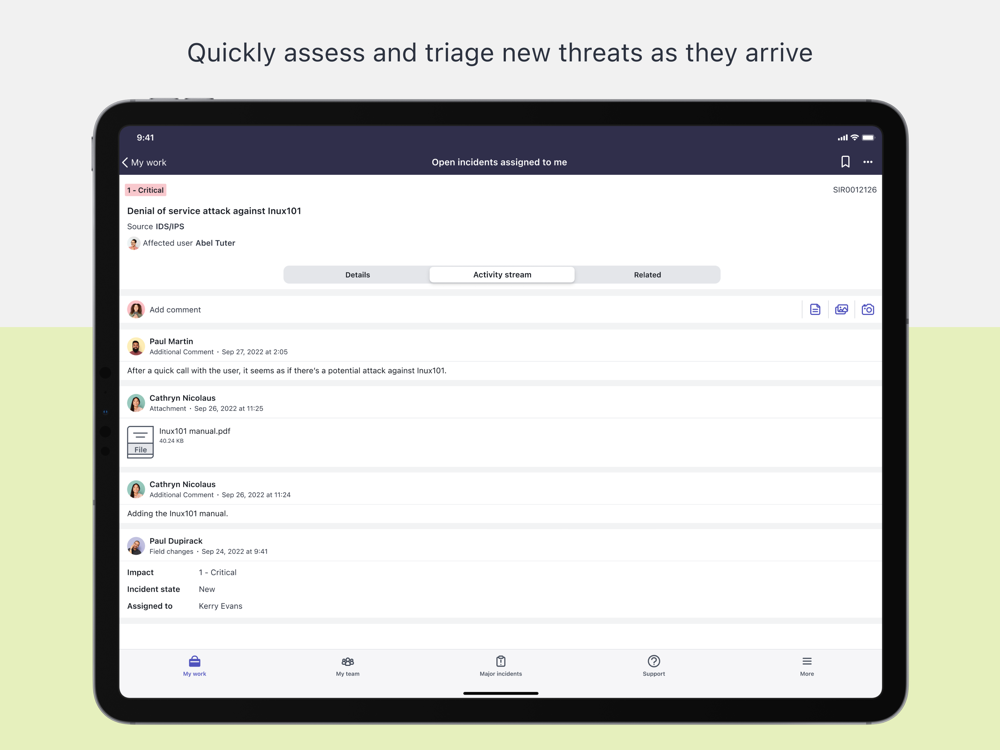
Task: Click the lnux101 manual.pdf file name
Action: pos(195,431)
